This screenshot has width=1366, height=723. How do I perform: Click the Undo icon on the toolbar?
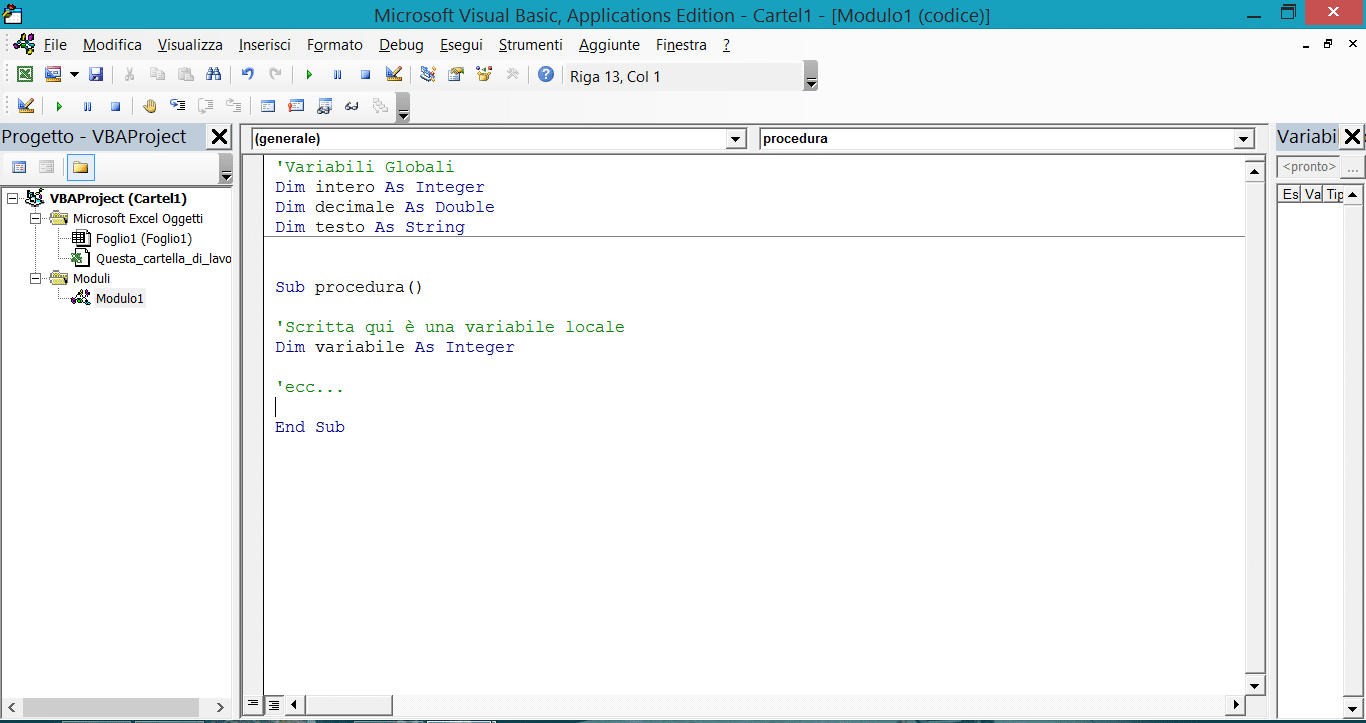tap(248, 74)
